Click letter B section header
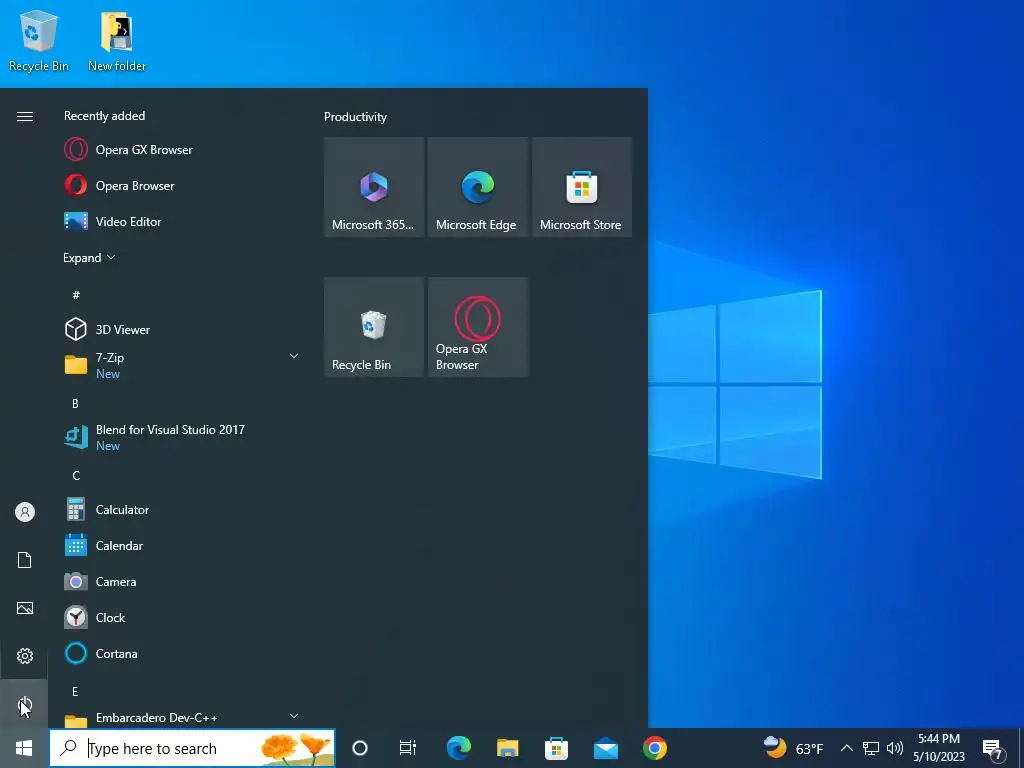 (x=76, y=404)
